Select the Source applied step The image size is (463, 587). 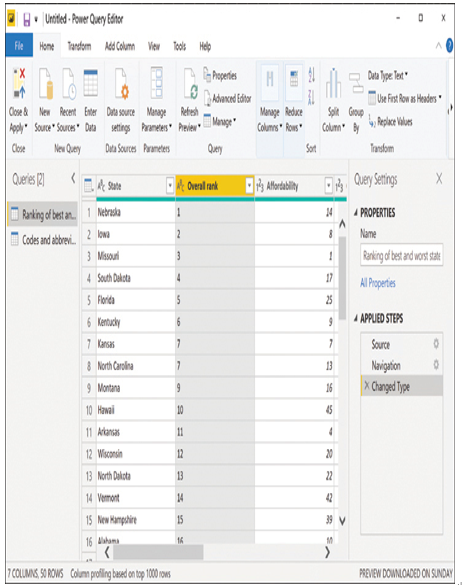402,344
